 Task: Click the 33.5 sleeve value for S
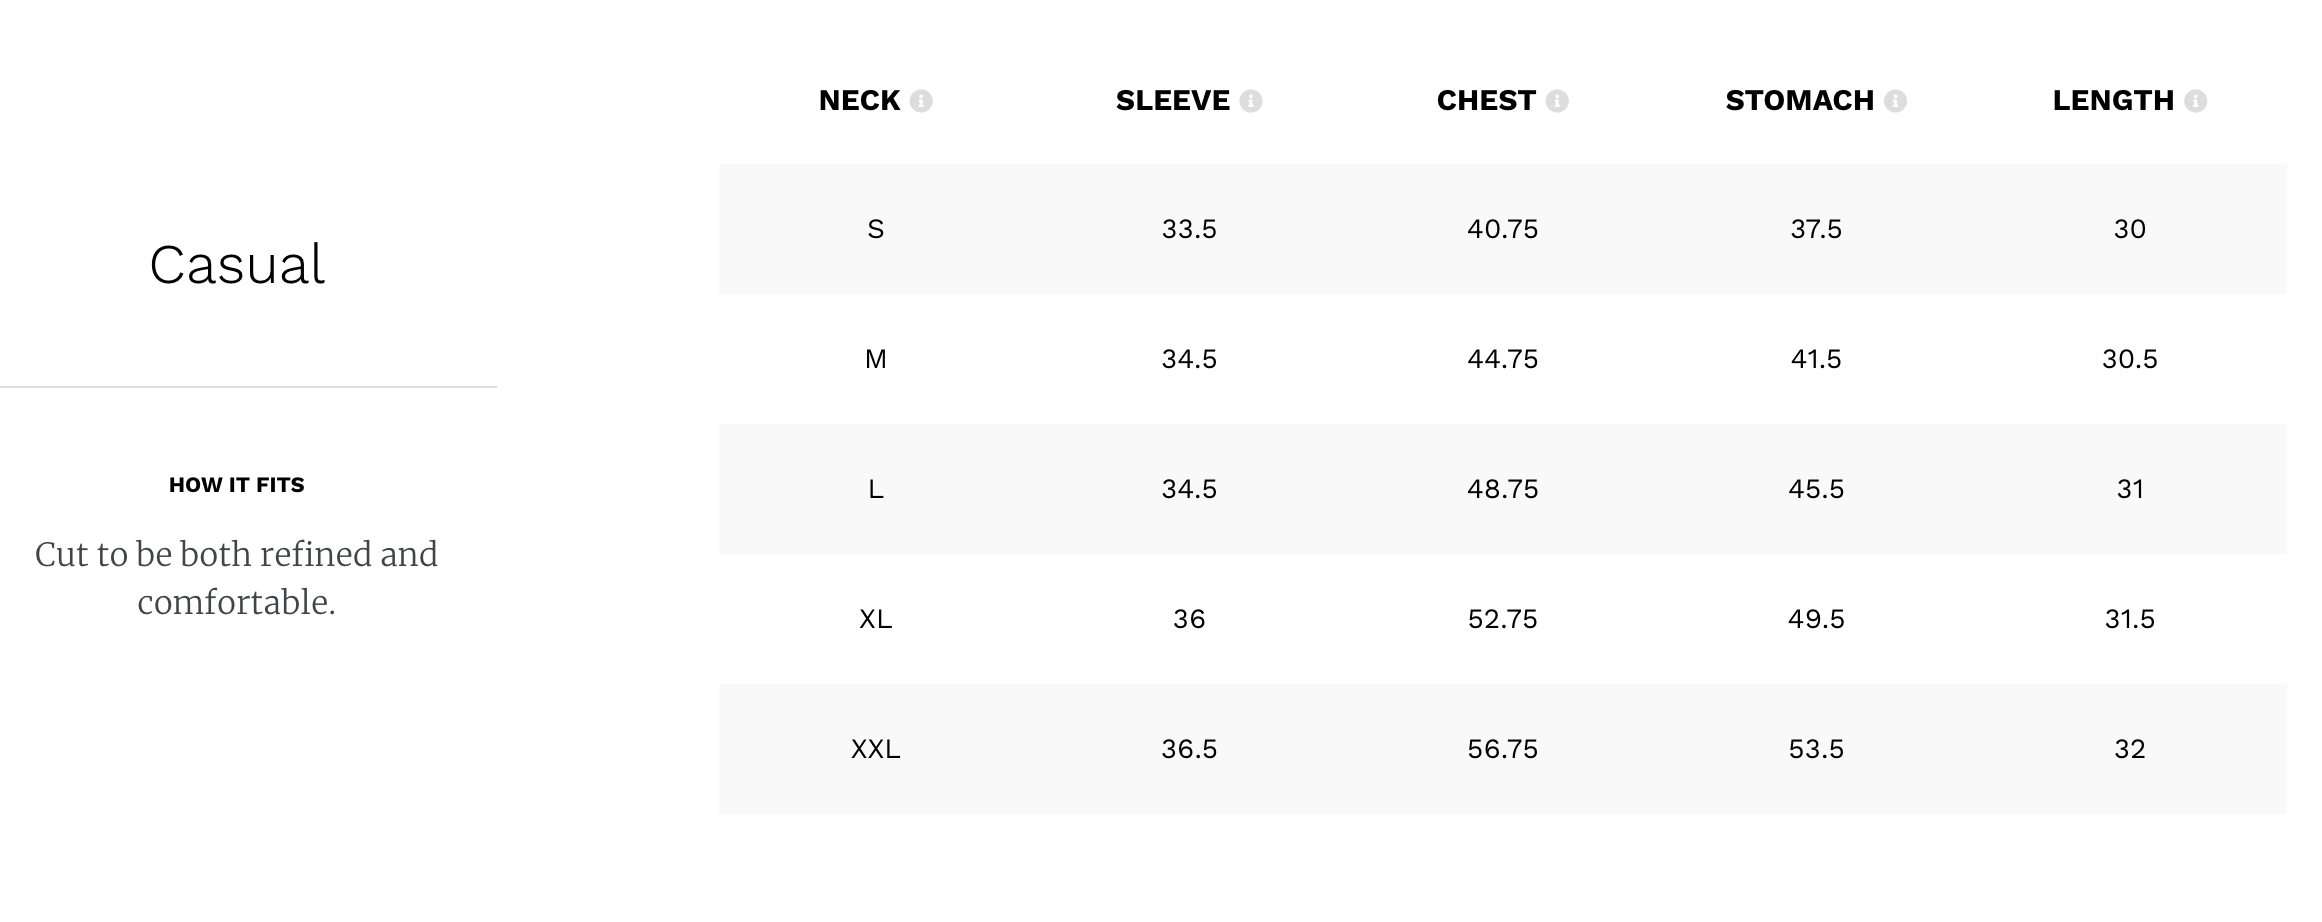pos(1188,230)
